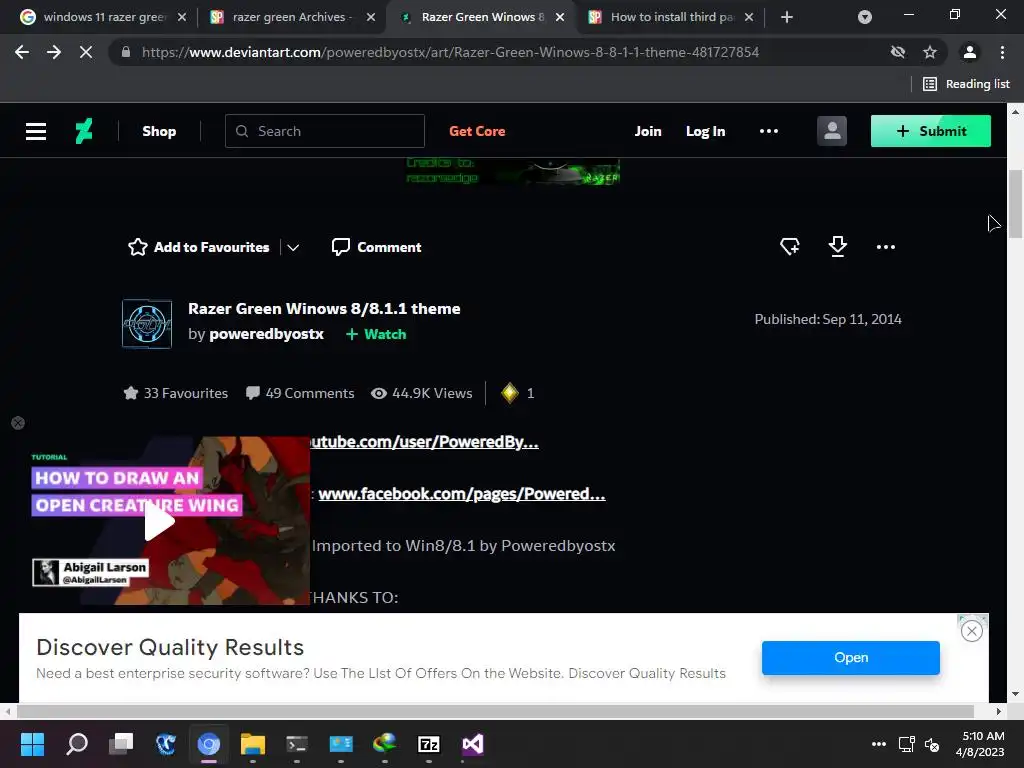
Task: Click 33 Favourites count
Action: click(x=176, y=393)
